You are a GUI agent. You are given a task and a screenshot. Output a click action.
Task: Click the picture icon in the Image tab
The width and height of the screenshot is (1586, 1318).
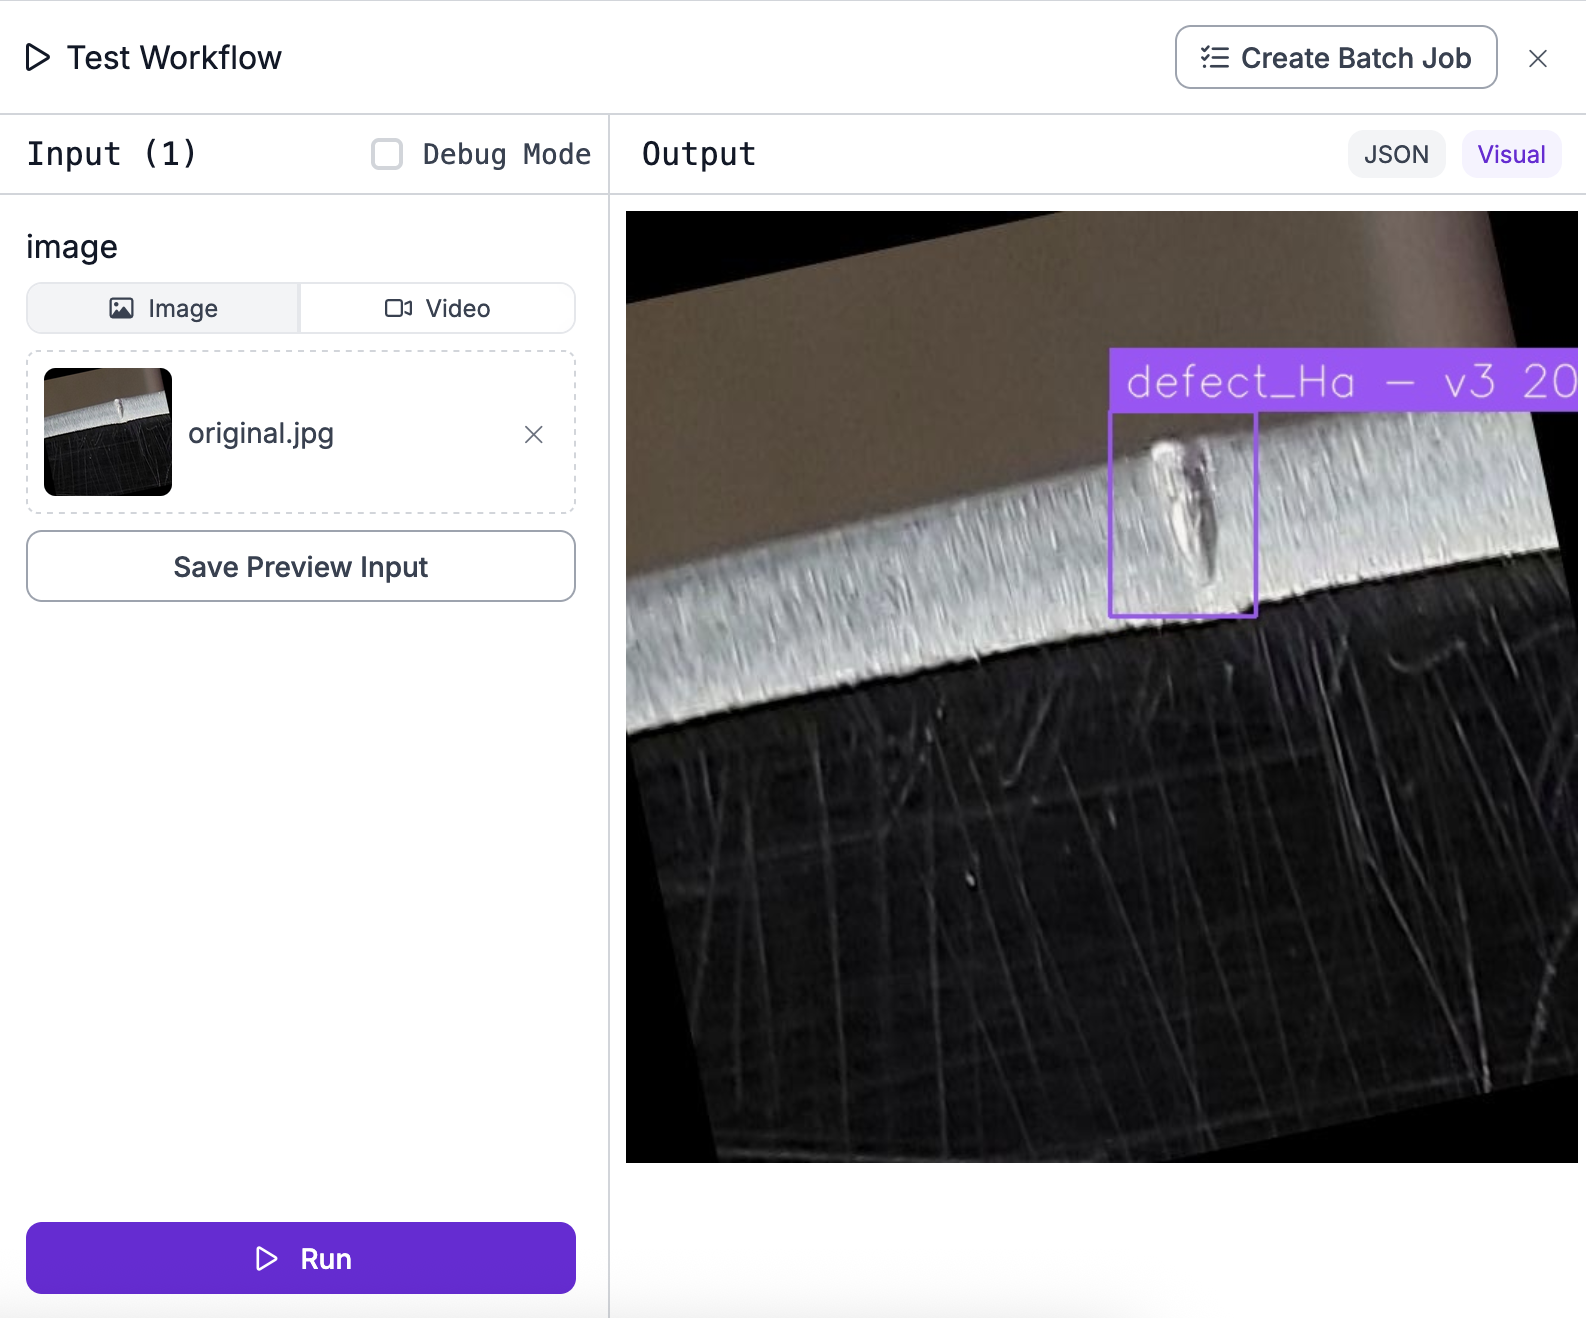pos(121,309)
